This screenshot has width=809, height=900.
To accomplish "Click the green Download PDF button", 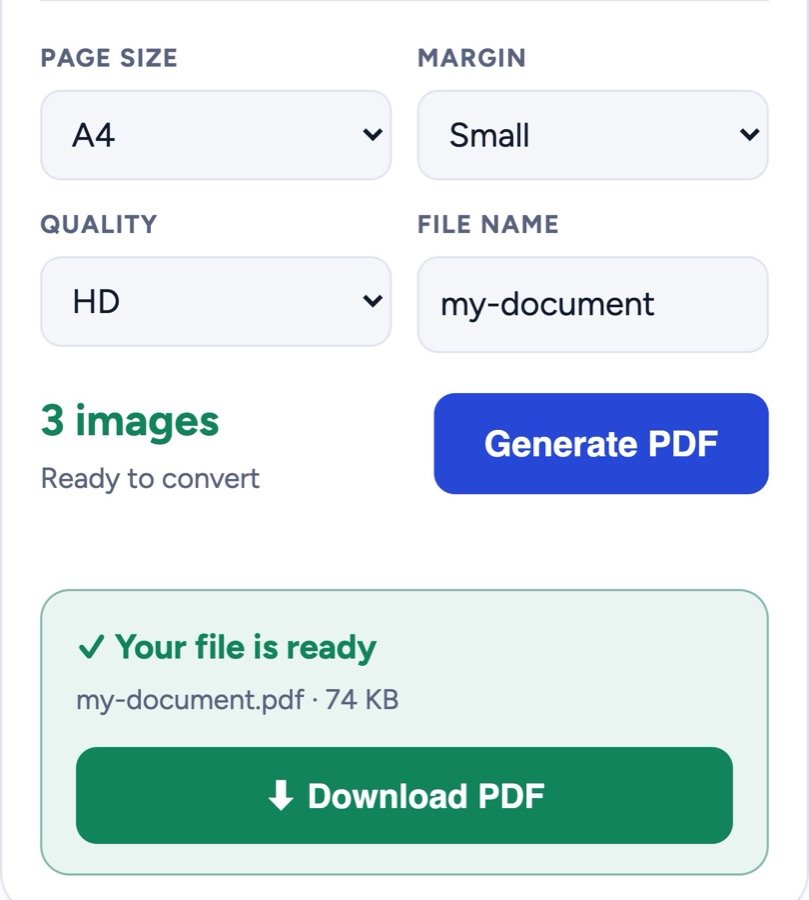I will (404, 796).
